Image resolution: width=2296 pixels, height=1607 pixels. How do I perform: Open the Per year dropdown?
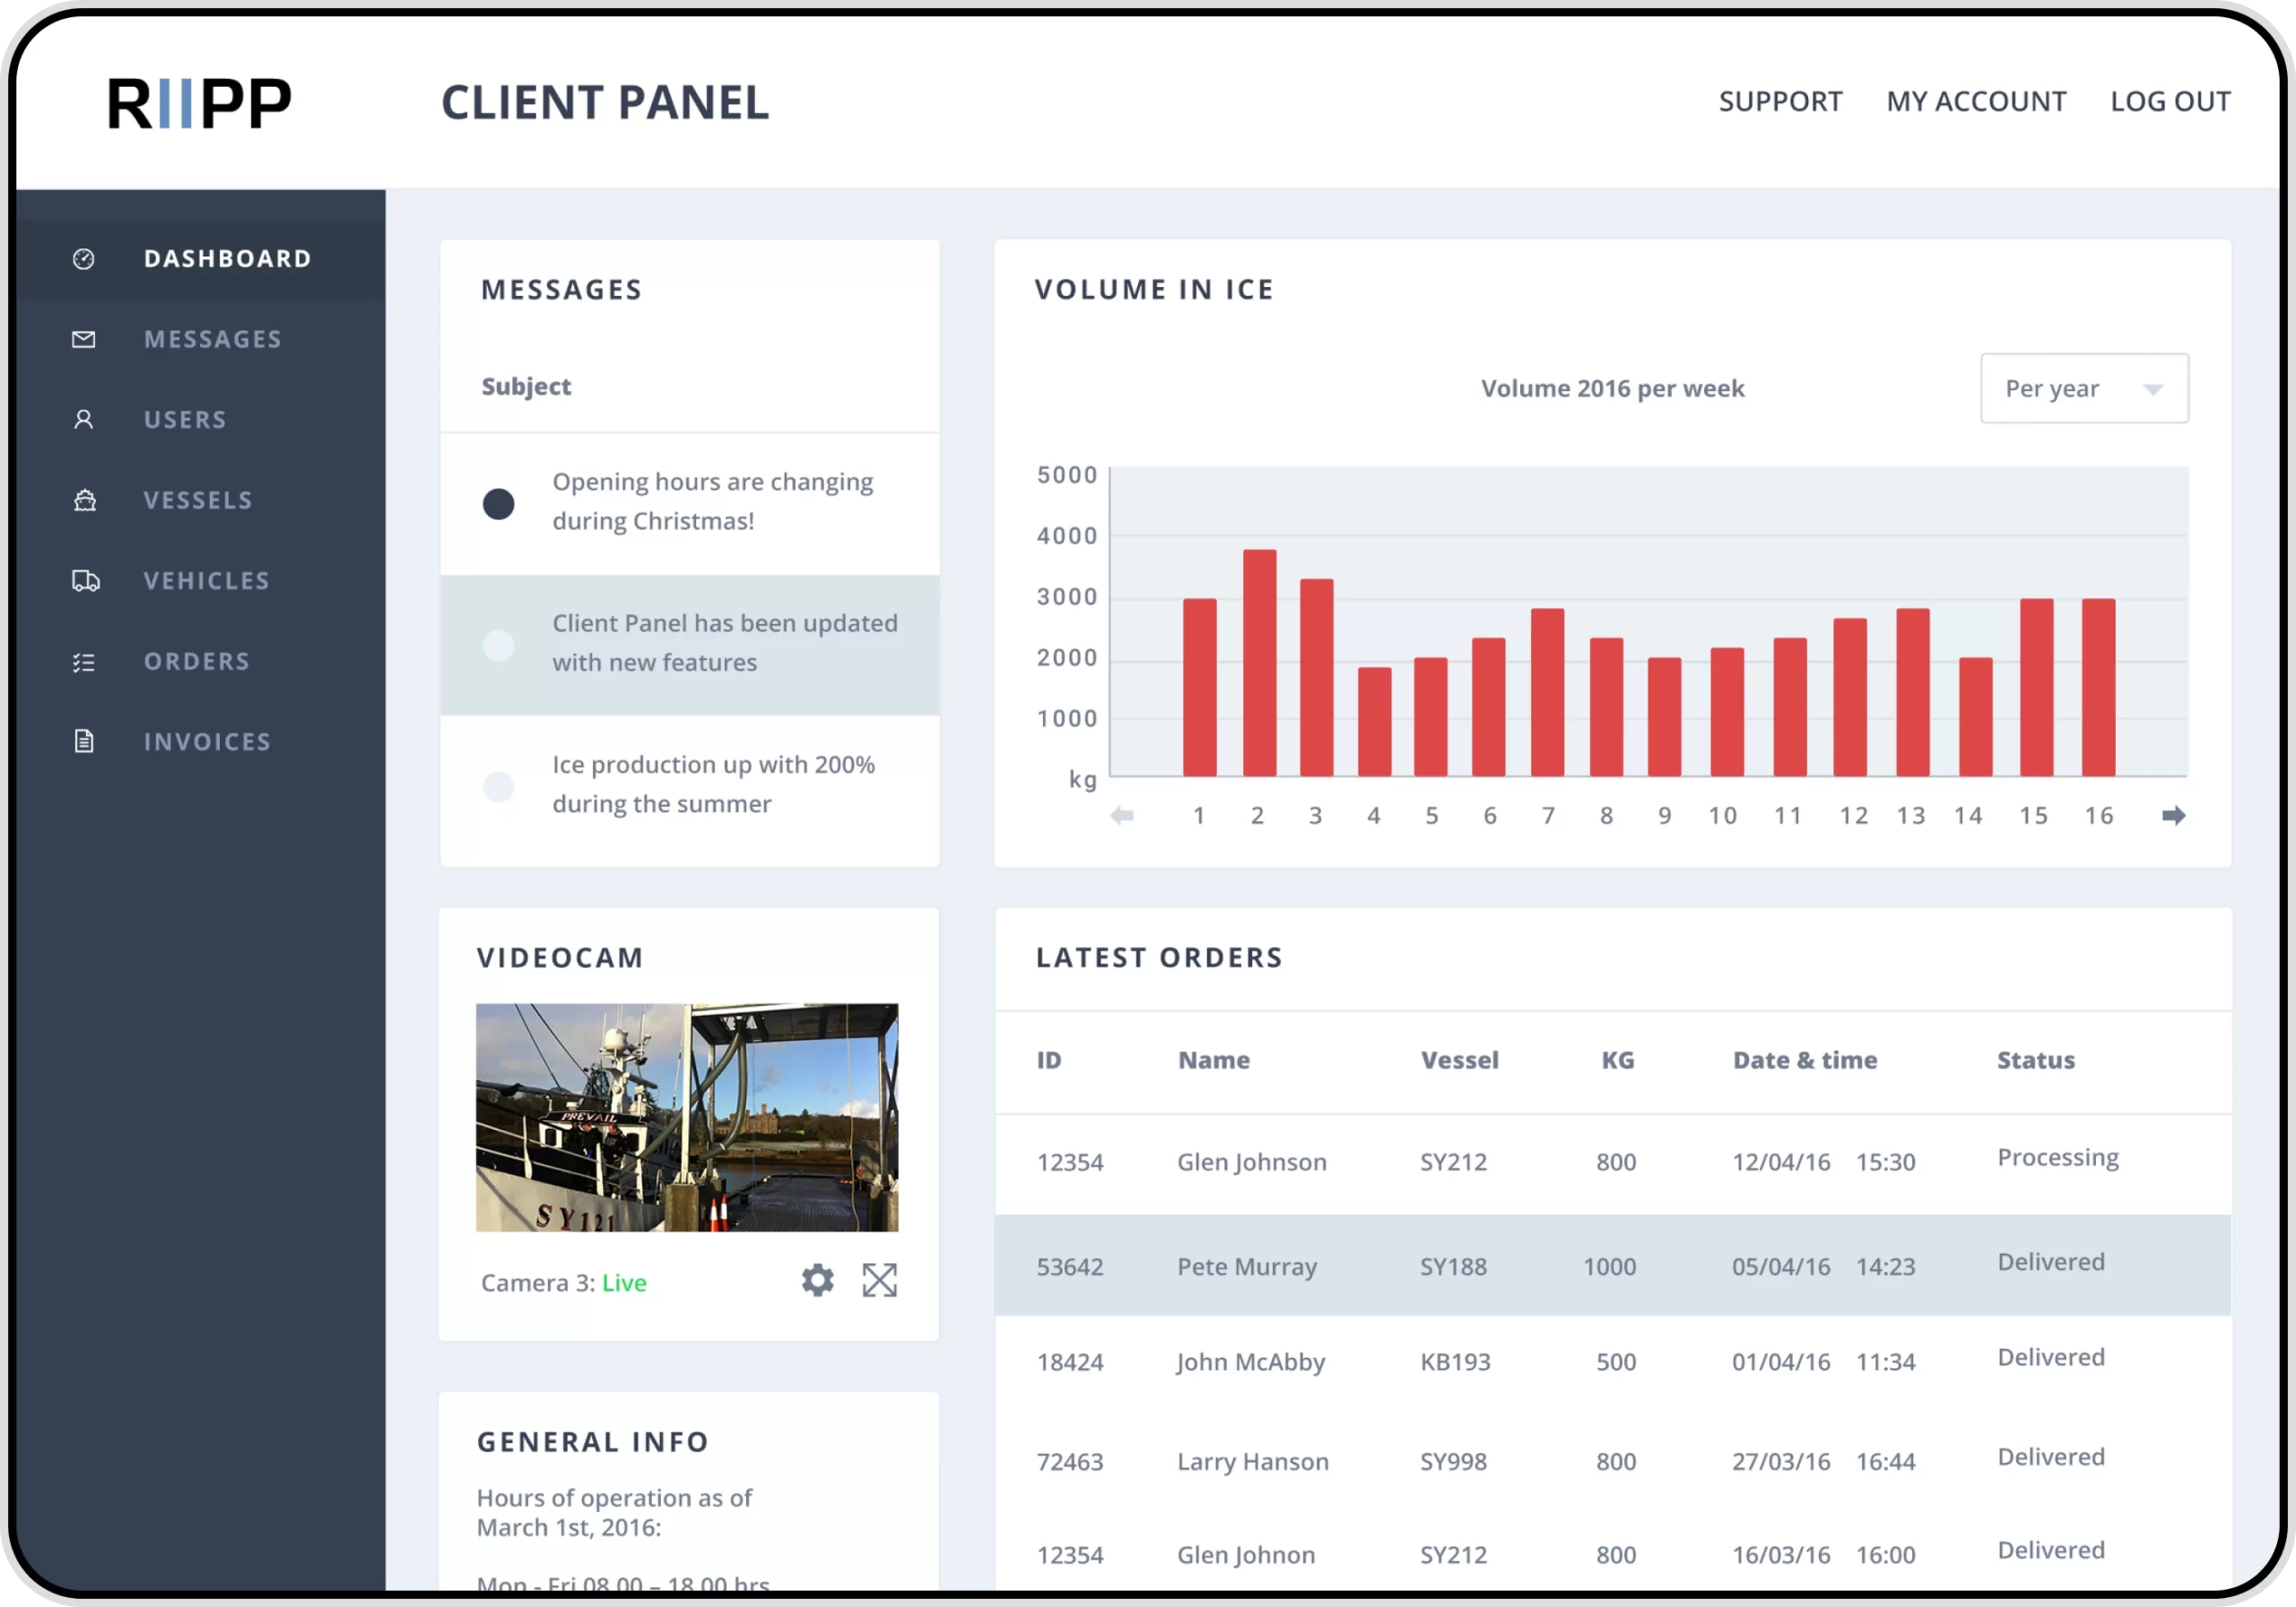2083,388
